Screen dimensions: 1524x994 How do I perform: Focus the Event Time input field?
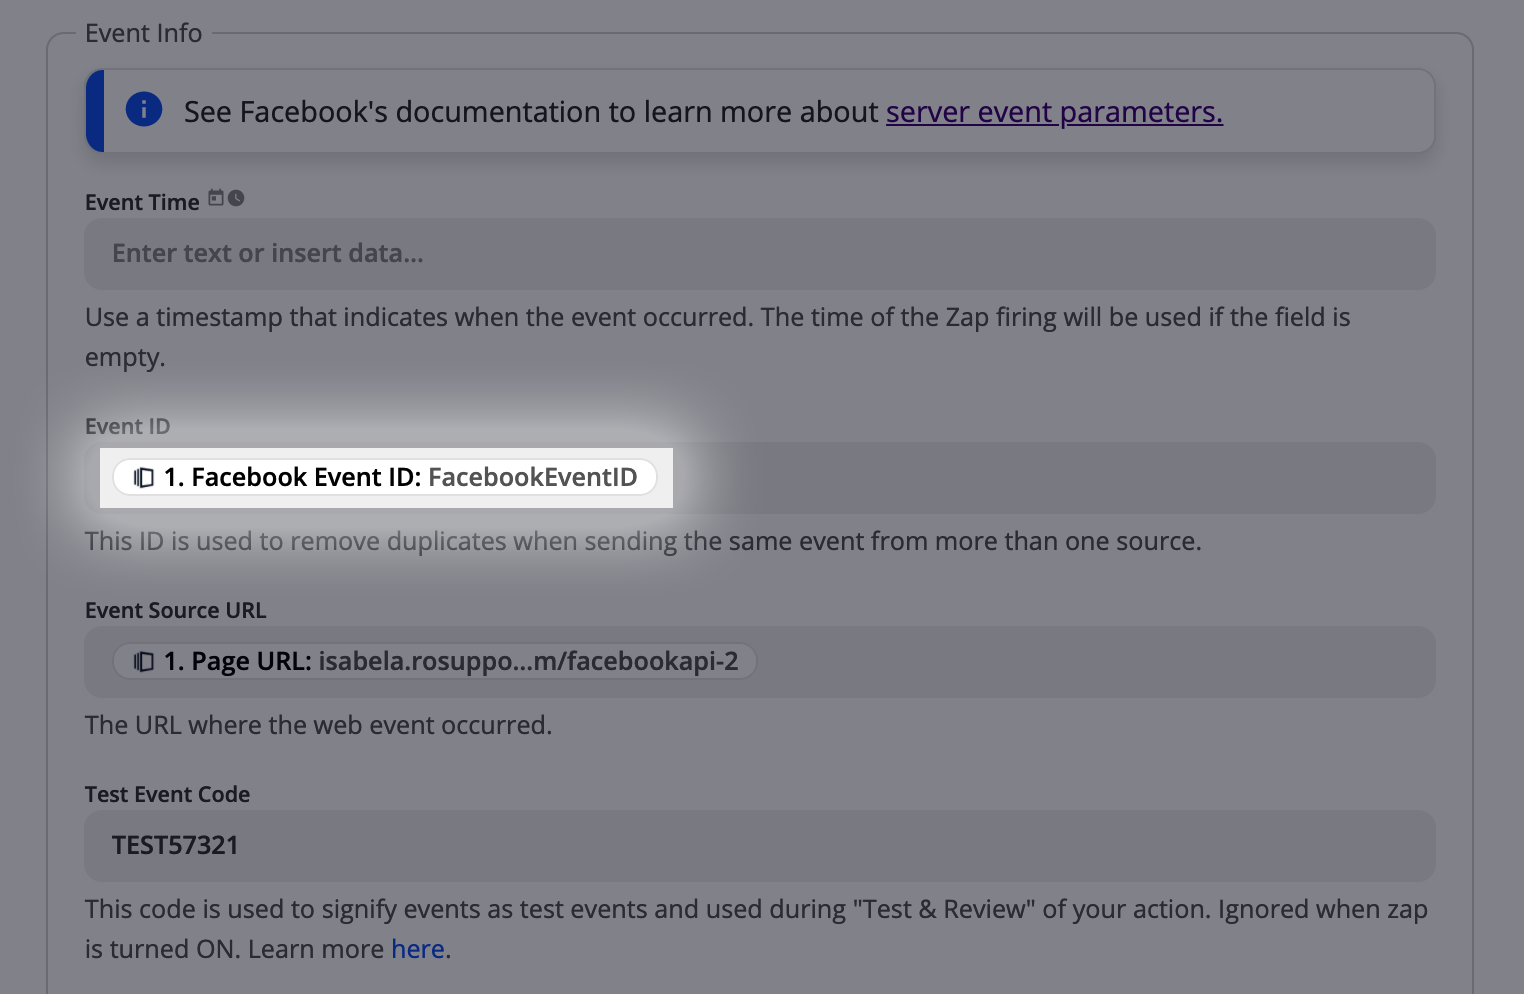point(760,254)
